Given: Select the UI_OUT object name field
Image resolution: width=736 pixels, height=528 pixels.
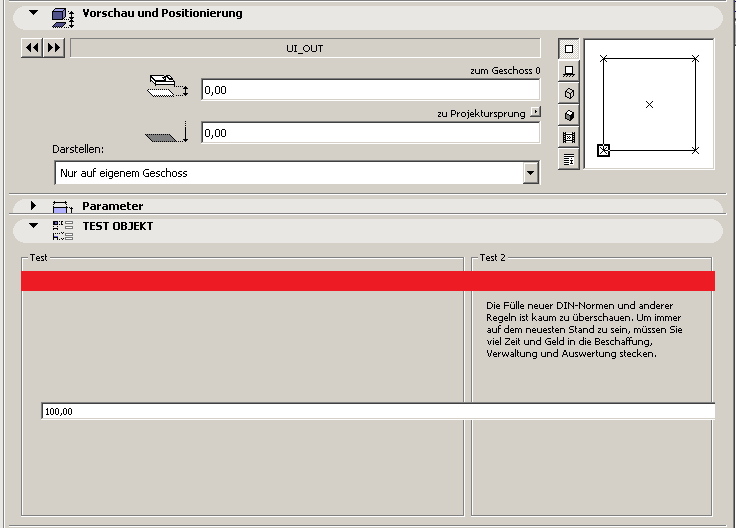Looking at the screenshot, I should 305,48.
